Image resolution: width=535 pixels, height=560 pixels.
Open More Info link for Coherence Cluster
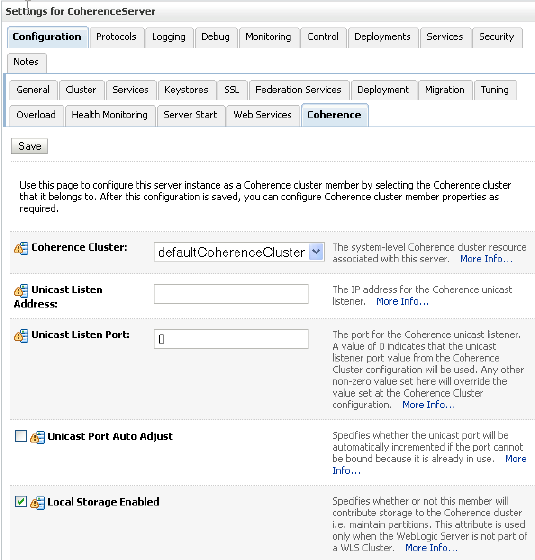[486, 259]
